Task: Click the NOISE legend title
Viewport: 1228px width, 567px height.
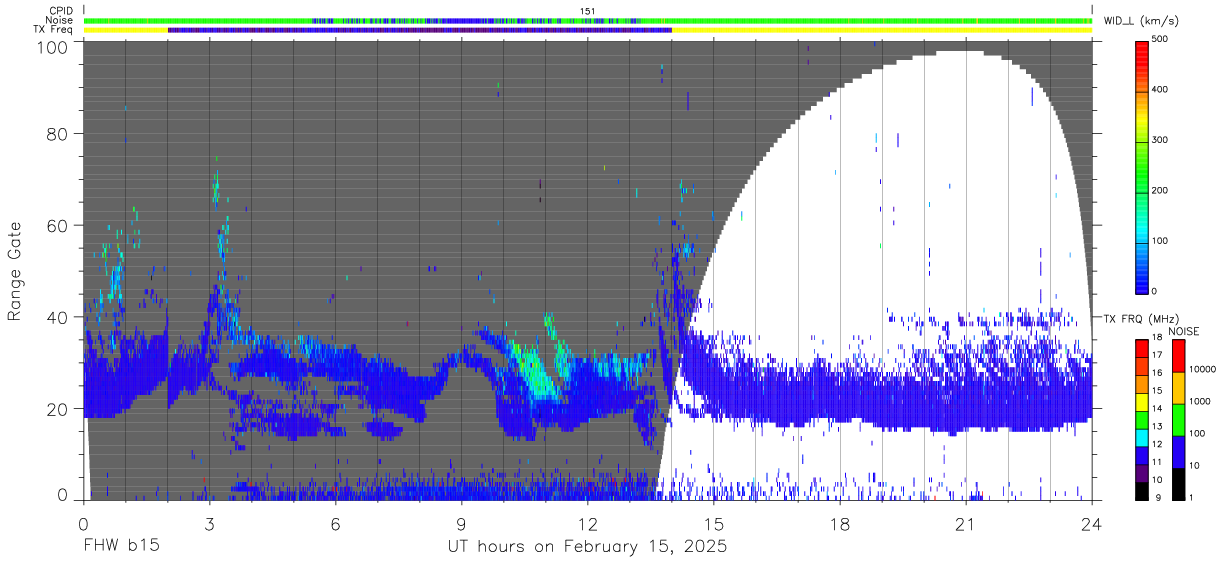Action: coord(1183,331)
